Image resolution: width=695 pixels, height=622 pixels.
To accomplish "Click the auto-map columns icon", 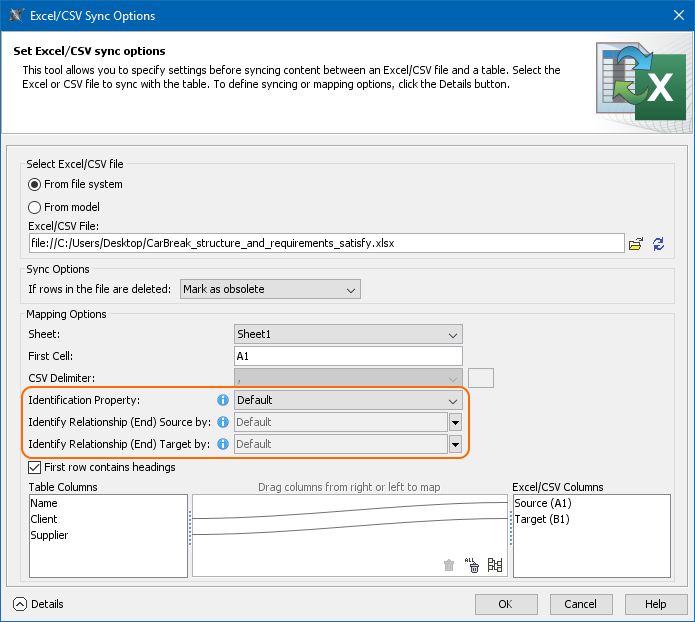I will (495, 565).
